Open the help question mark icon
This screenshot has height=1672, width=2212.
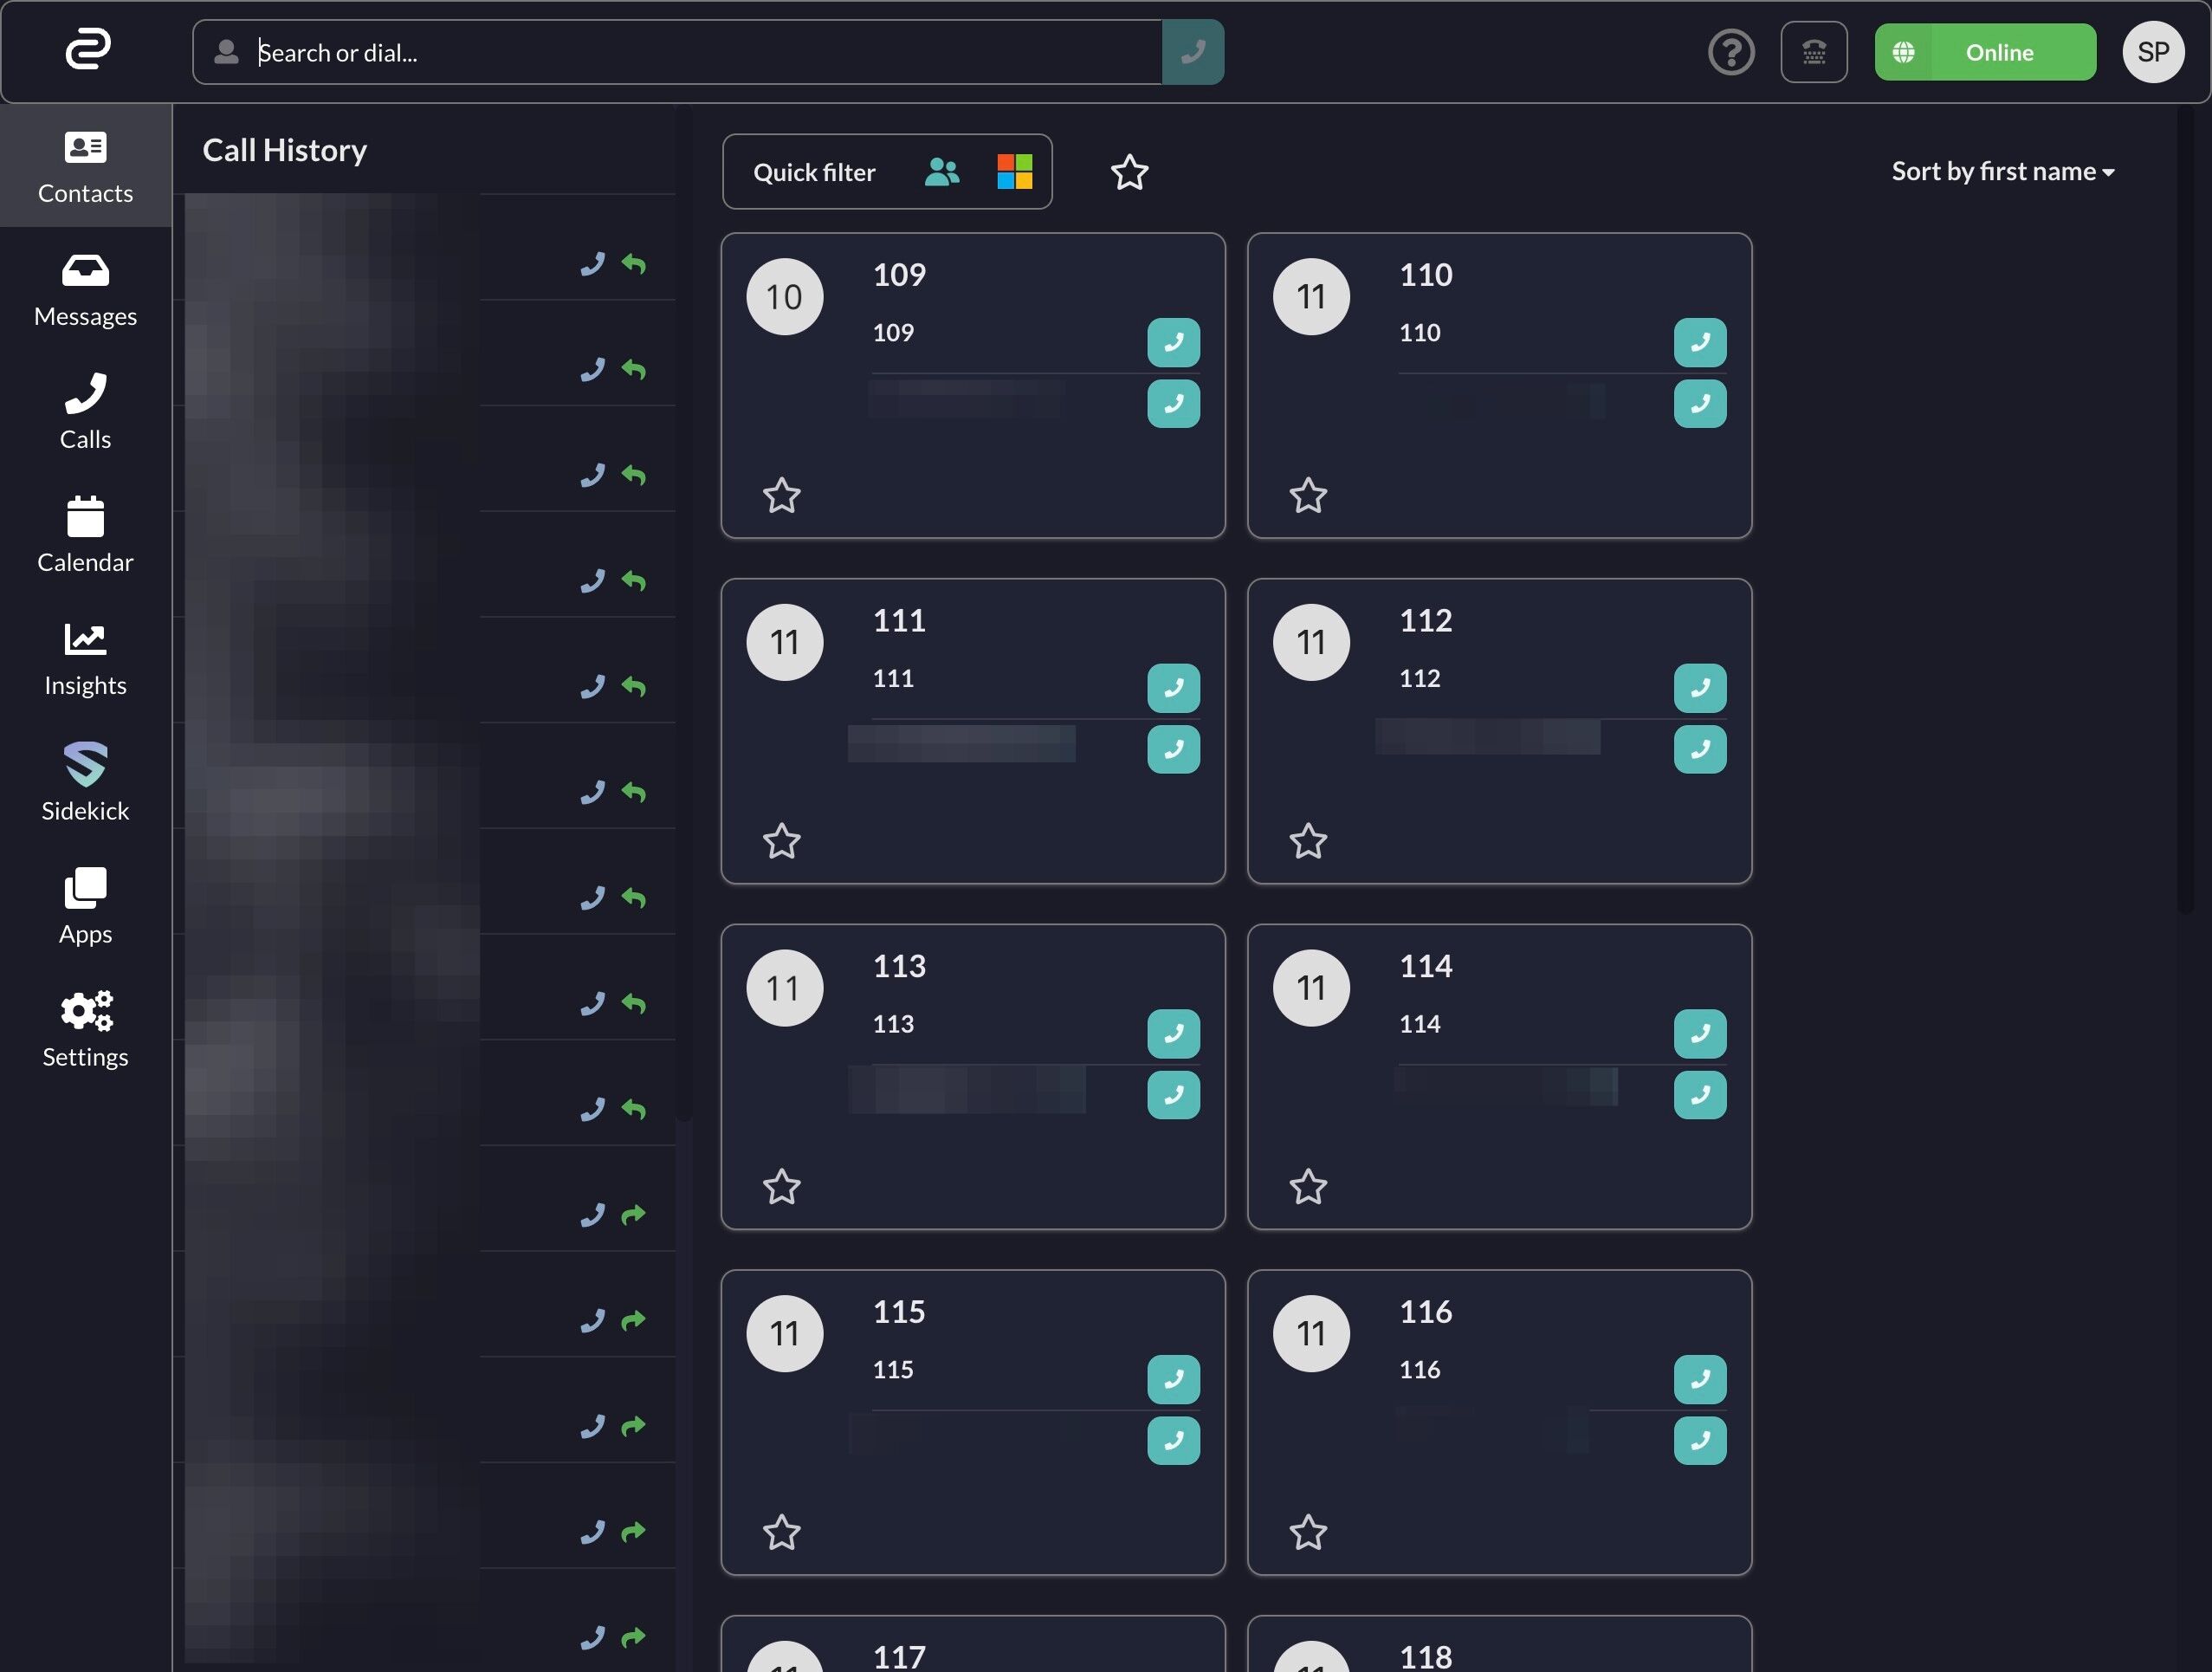point(1731,52)
